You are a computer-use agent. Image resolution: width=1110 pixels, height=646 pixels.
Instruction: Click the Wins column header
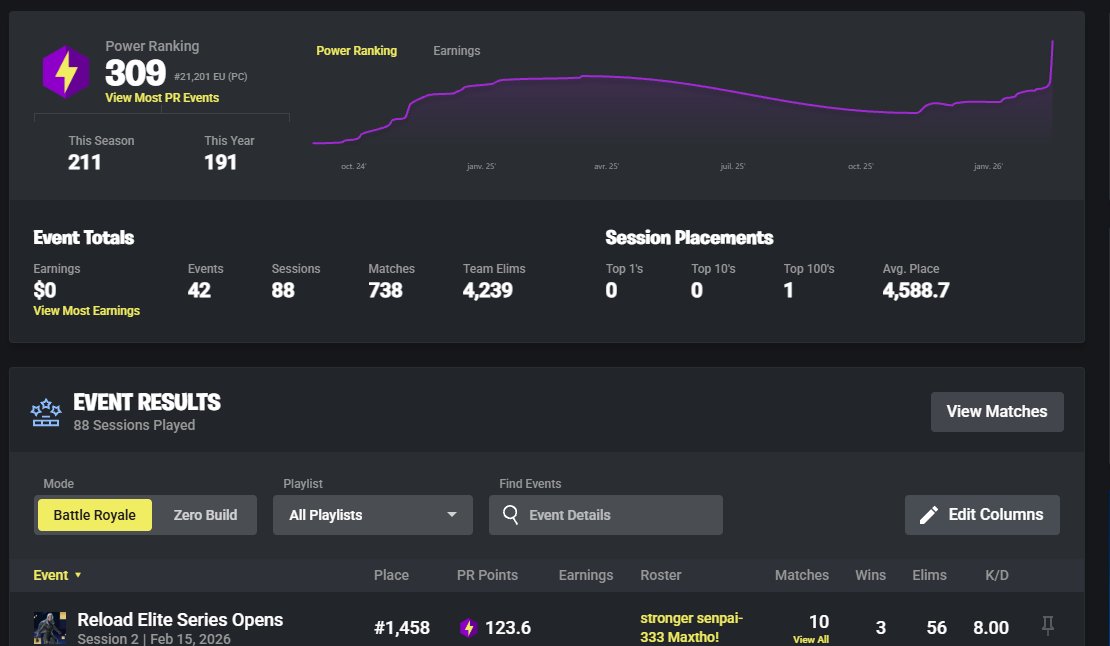[x=870, y=575]
